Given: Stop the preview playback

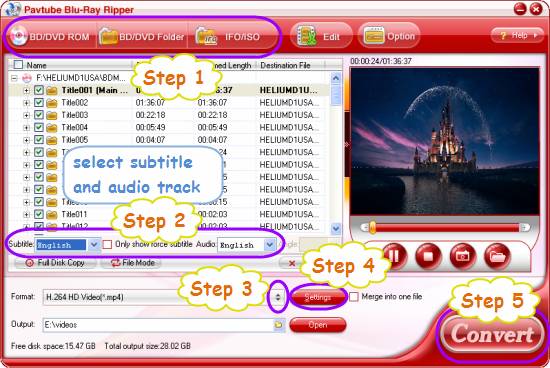Looking at the screenshot, I should click(x=428, y=256).
